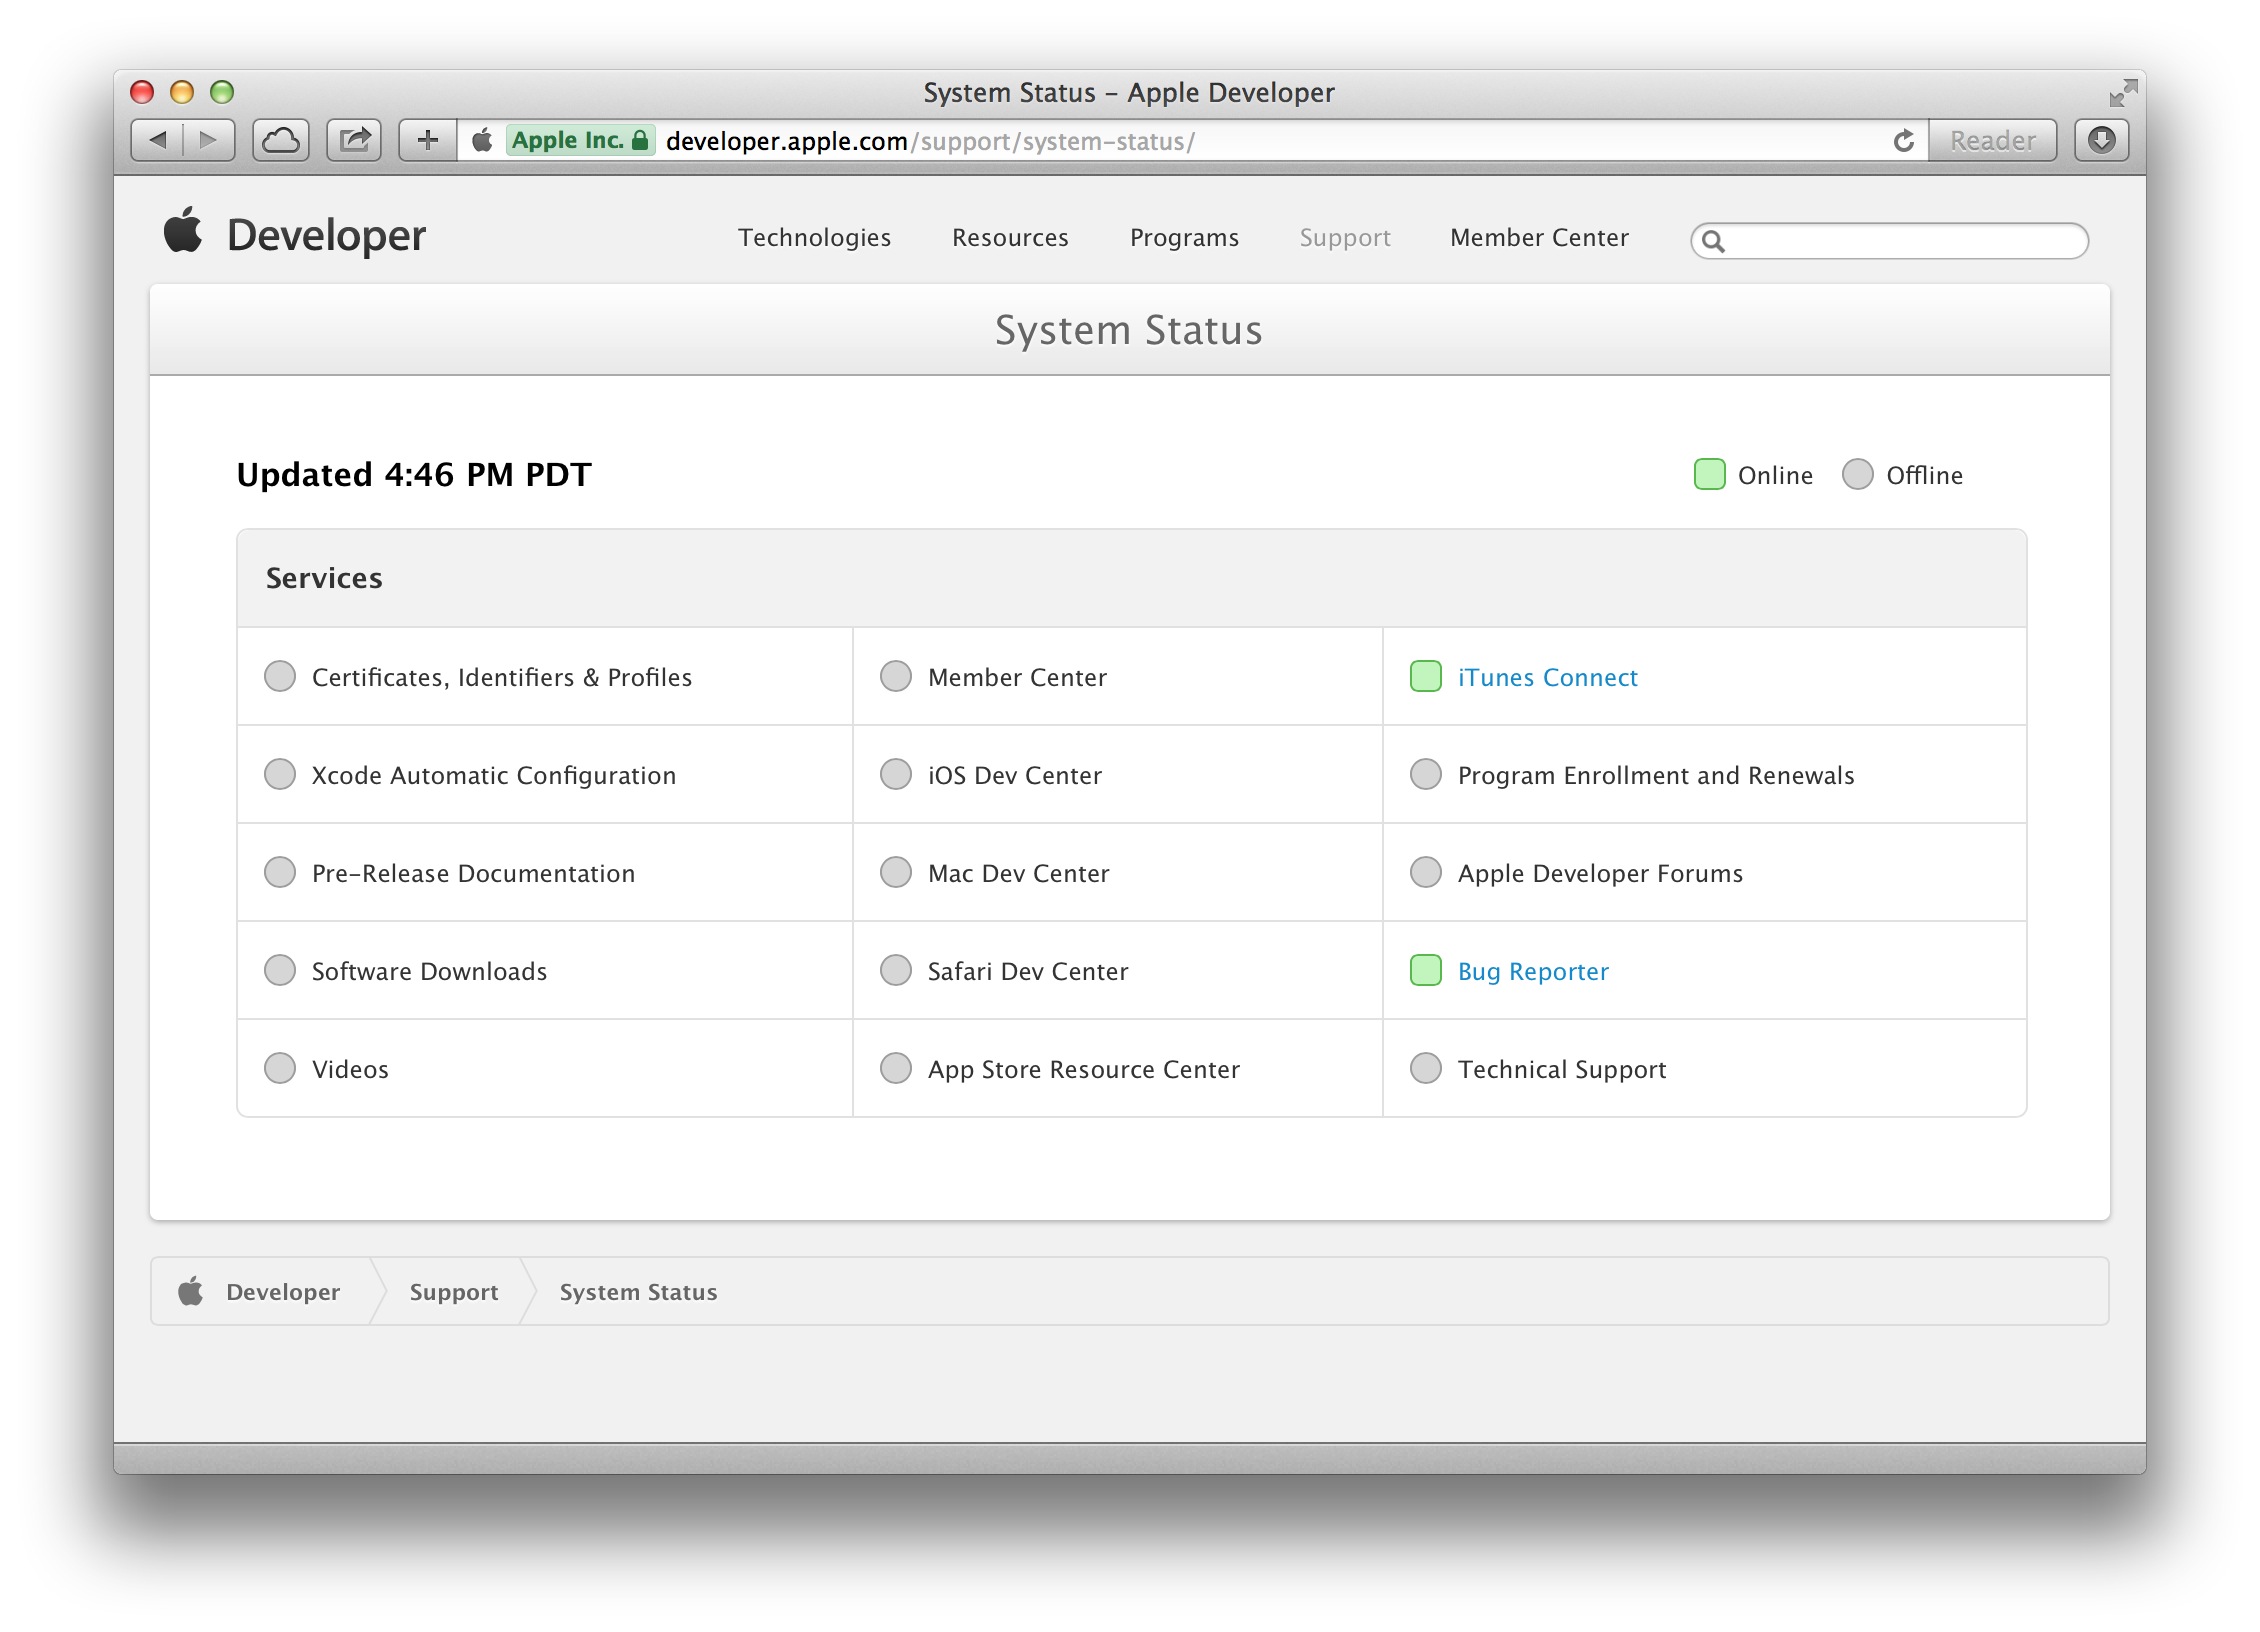Open the Share button in toolbar

354,140
